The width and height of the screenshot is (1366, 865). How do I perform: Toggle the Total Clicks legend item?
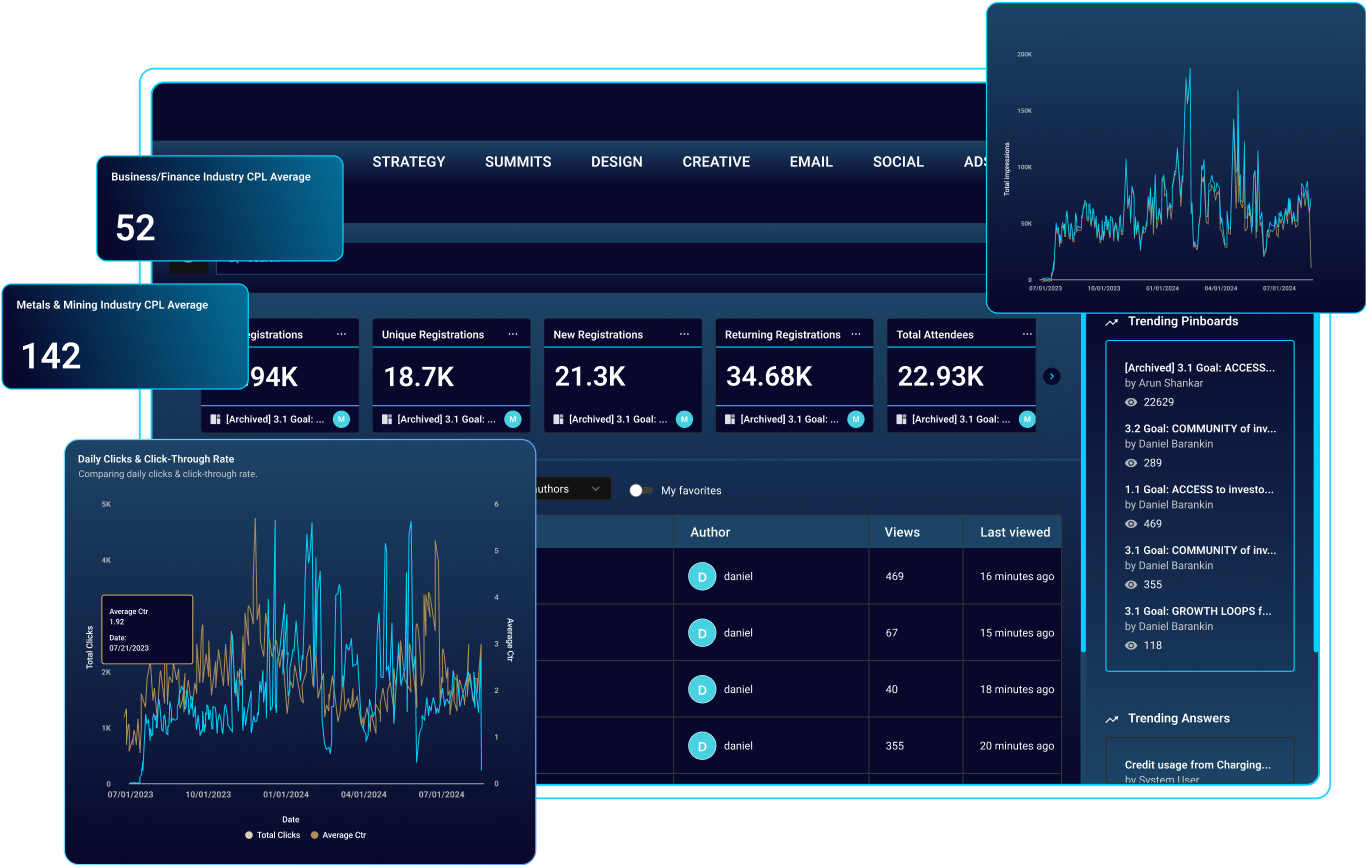tap(272, 835)
